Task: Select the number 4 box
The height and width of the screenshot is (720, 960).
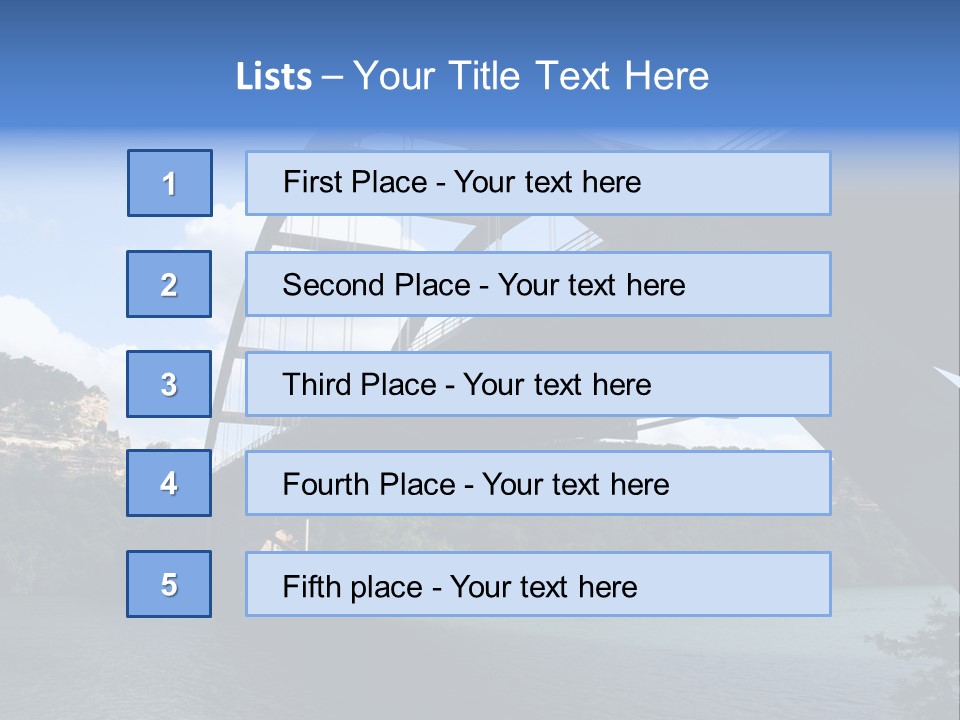Action: tap(169, 483)
